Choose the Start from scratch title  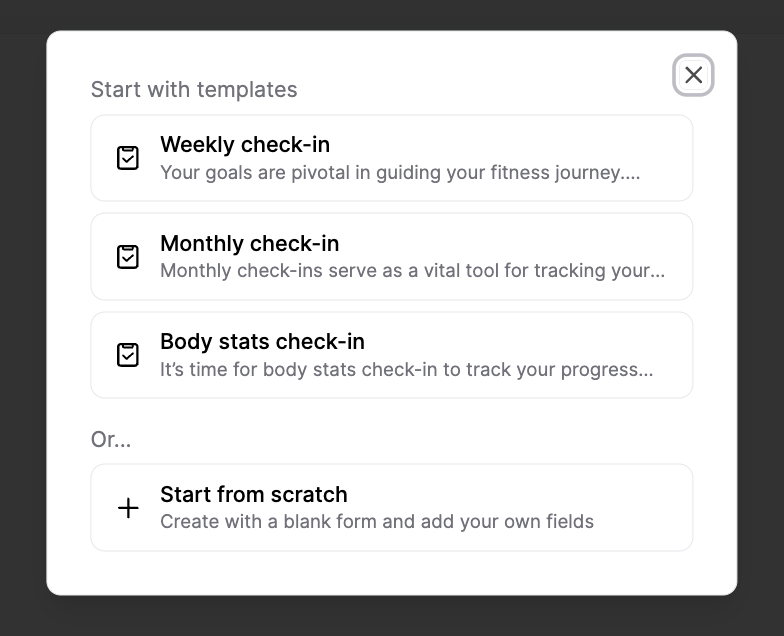pos(254,494)
